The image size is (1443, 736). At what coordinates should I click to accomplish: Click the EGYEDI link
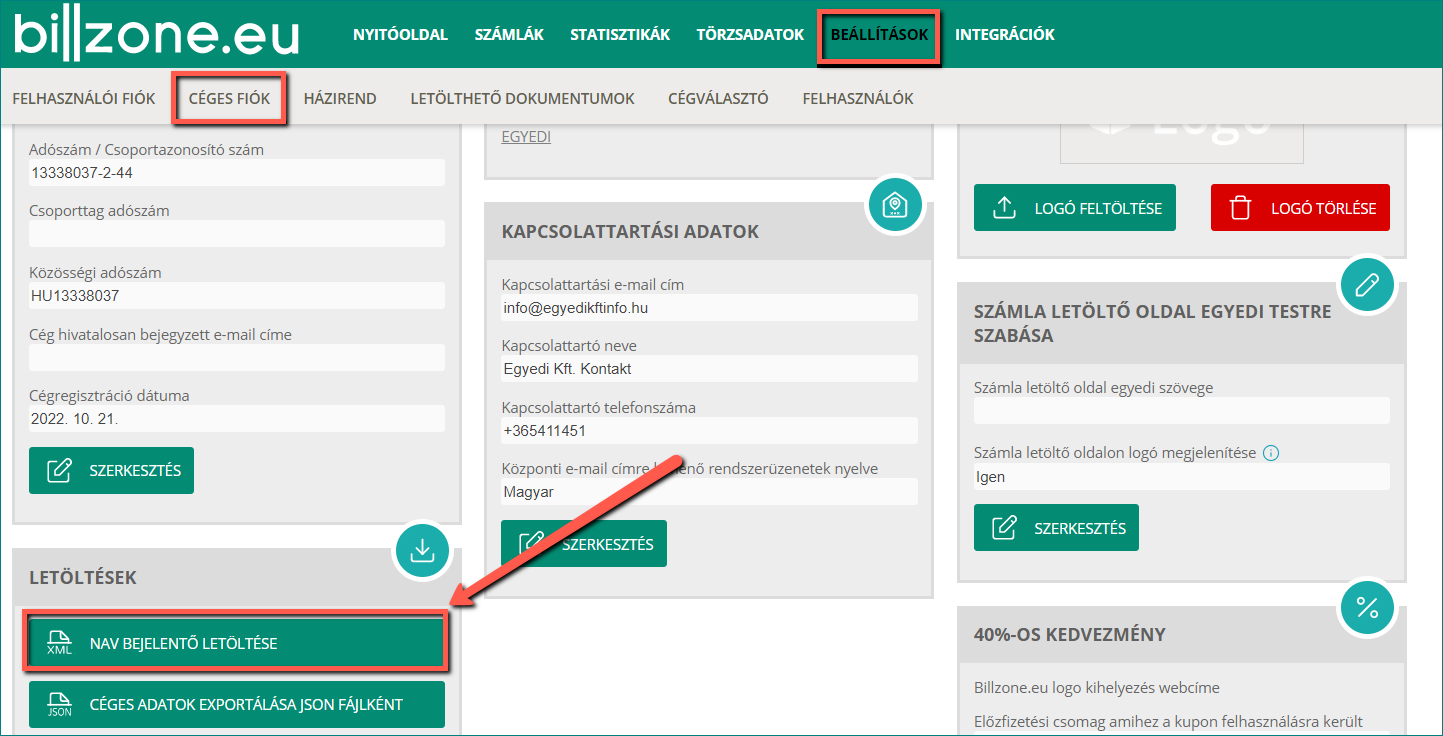click(x=526, y=137)
